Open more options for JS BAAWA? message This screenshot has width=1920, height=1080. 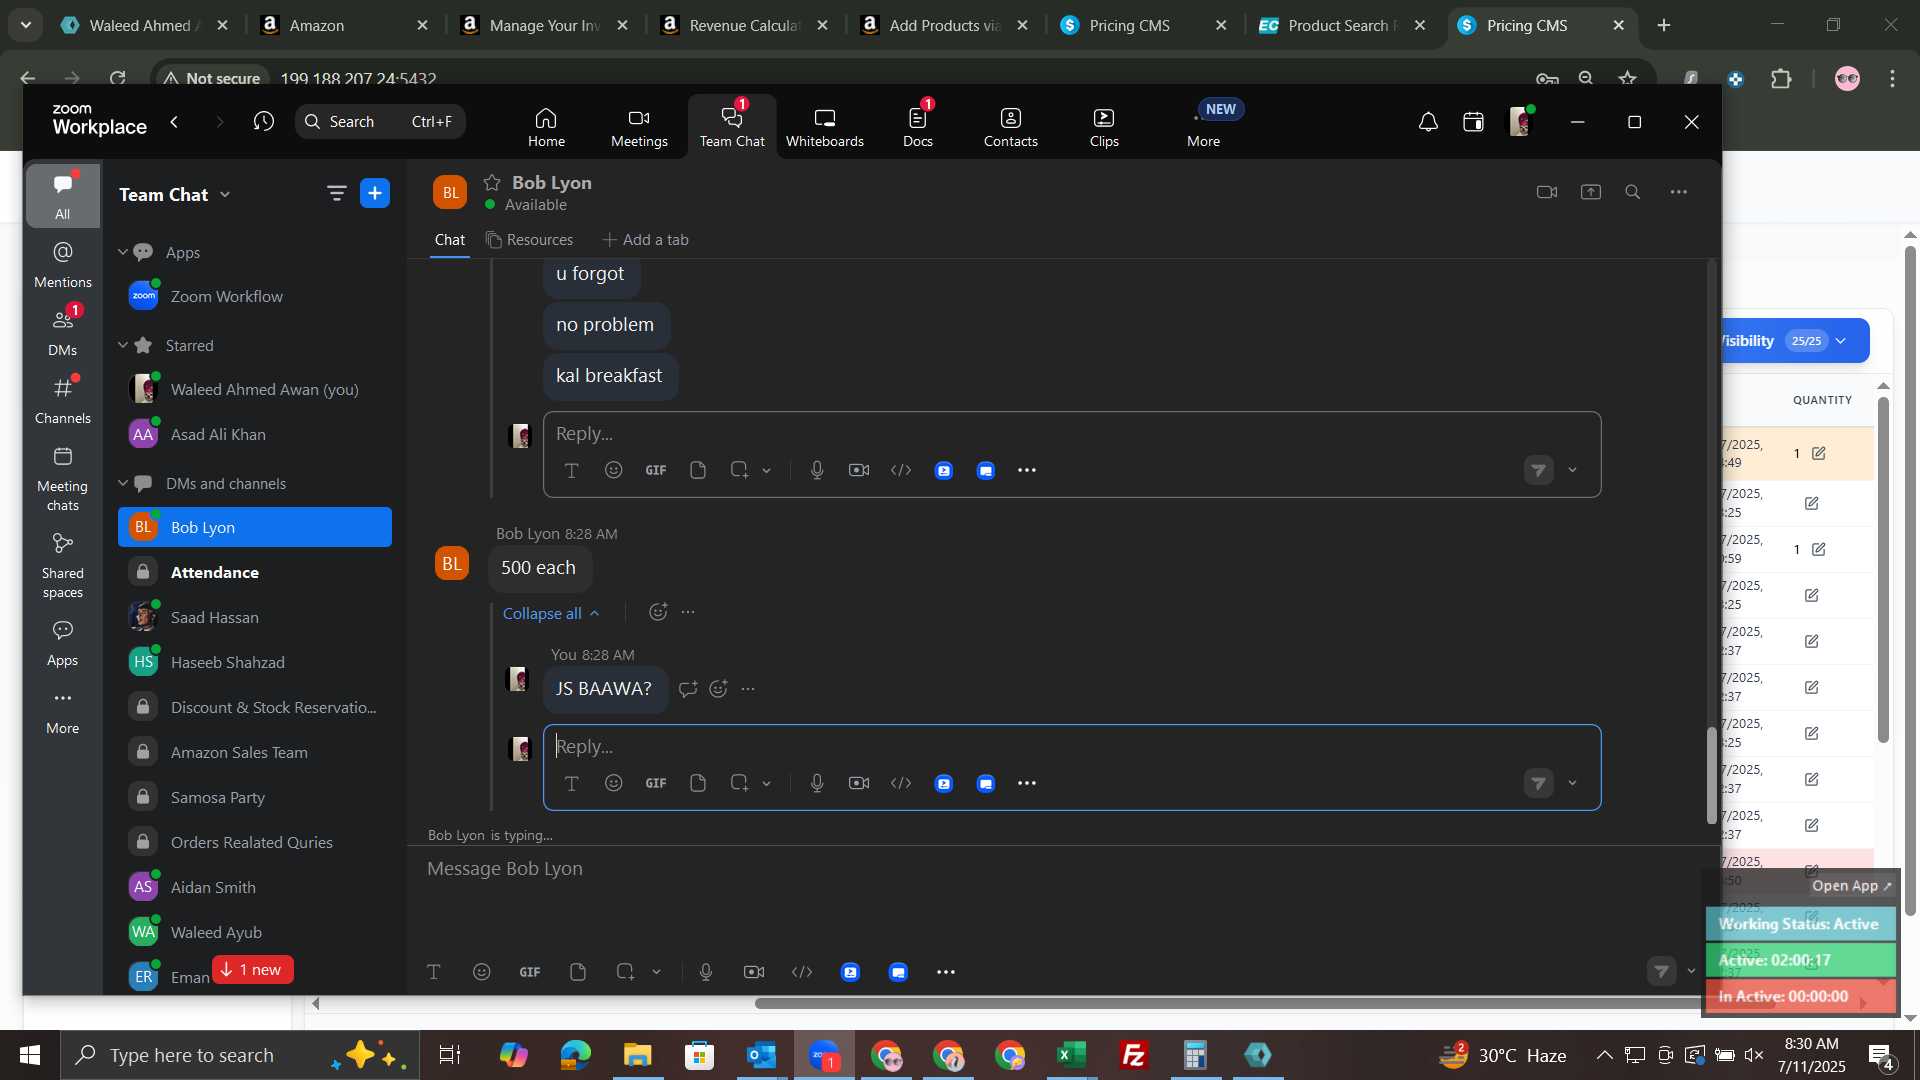749,689
